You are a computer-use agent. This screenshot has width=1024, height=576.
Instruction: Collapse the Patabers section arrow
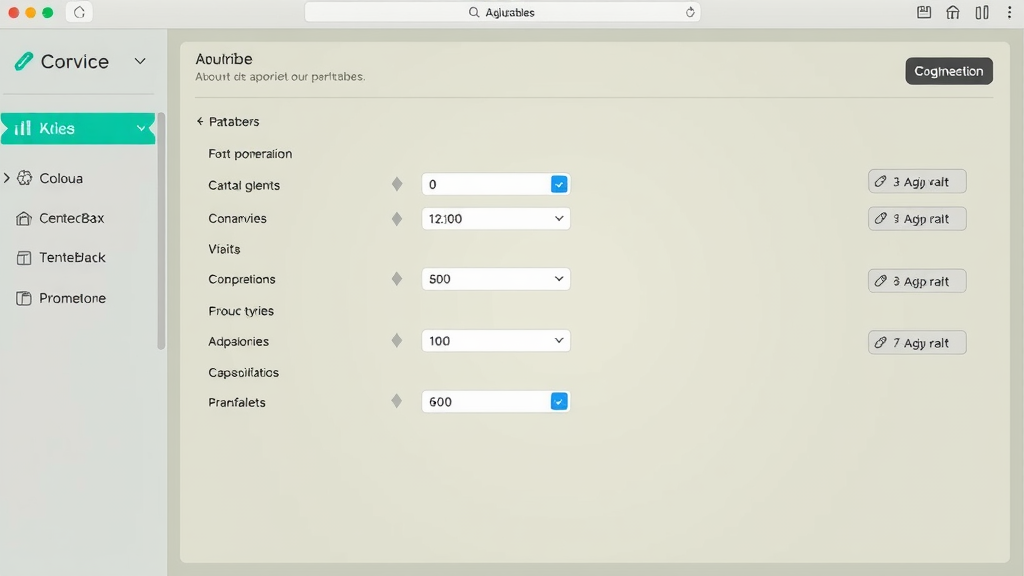200,121
